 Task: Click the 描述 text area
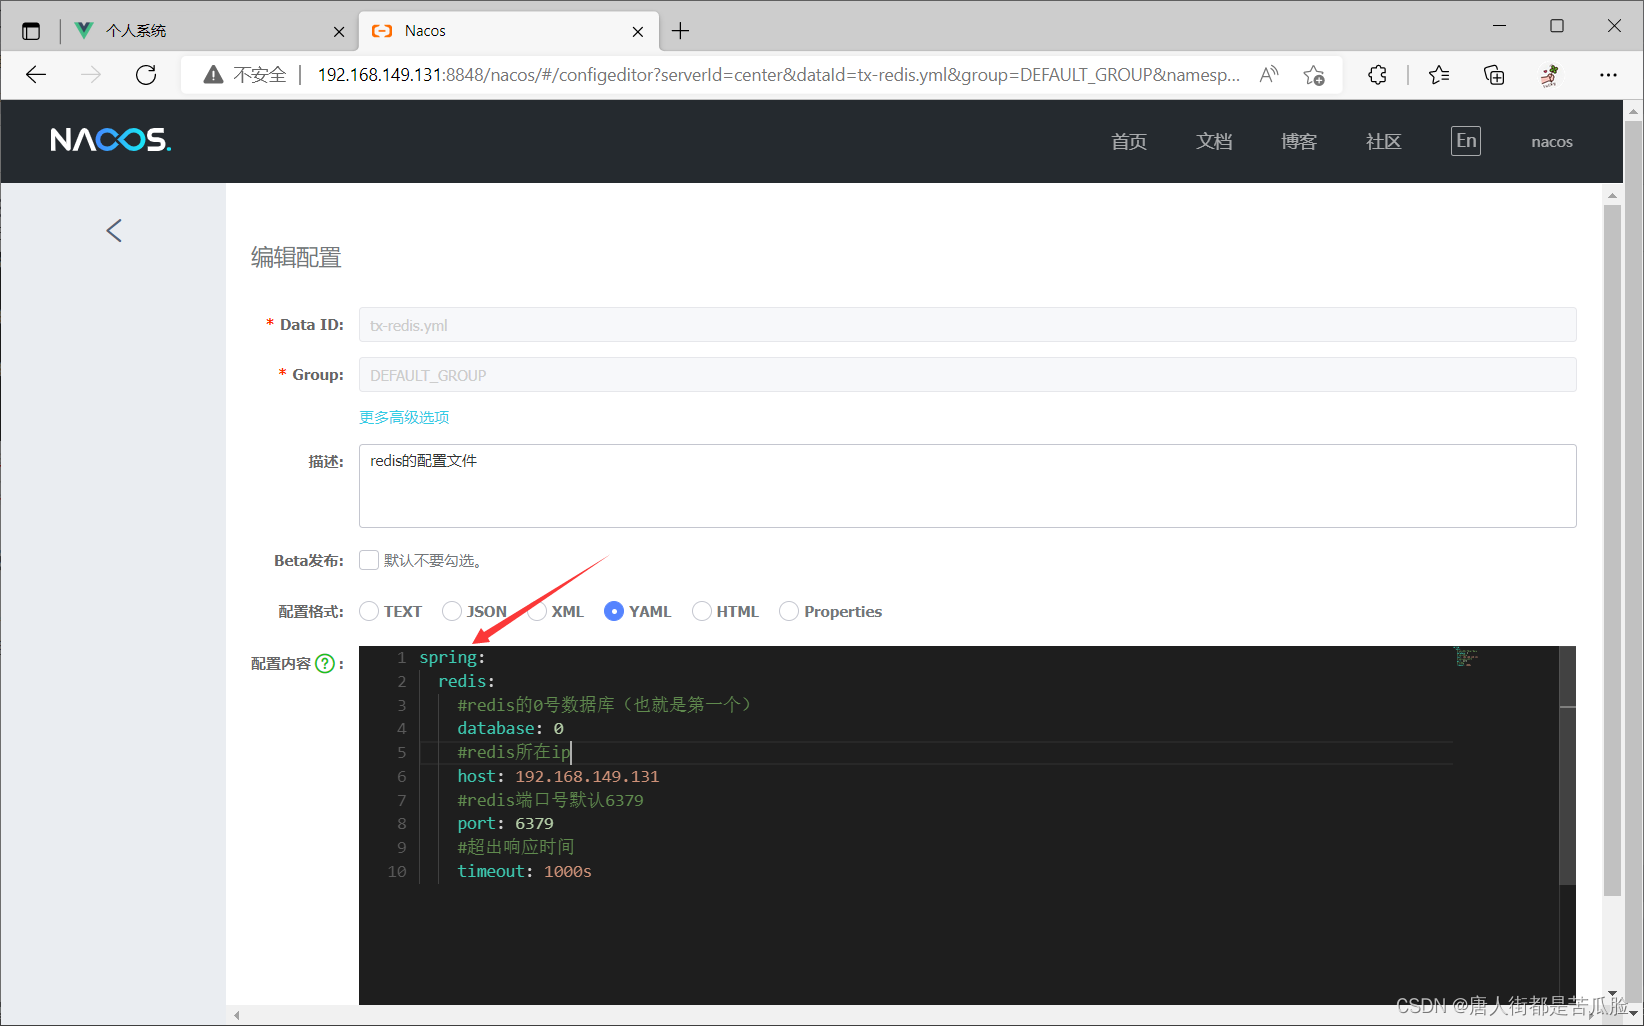tap(967, 486)
